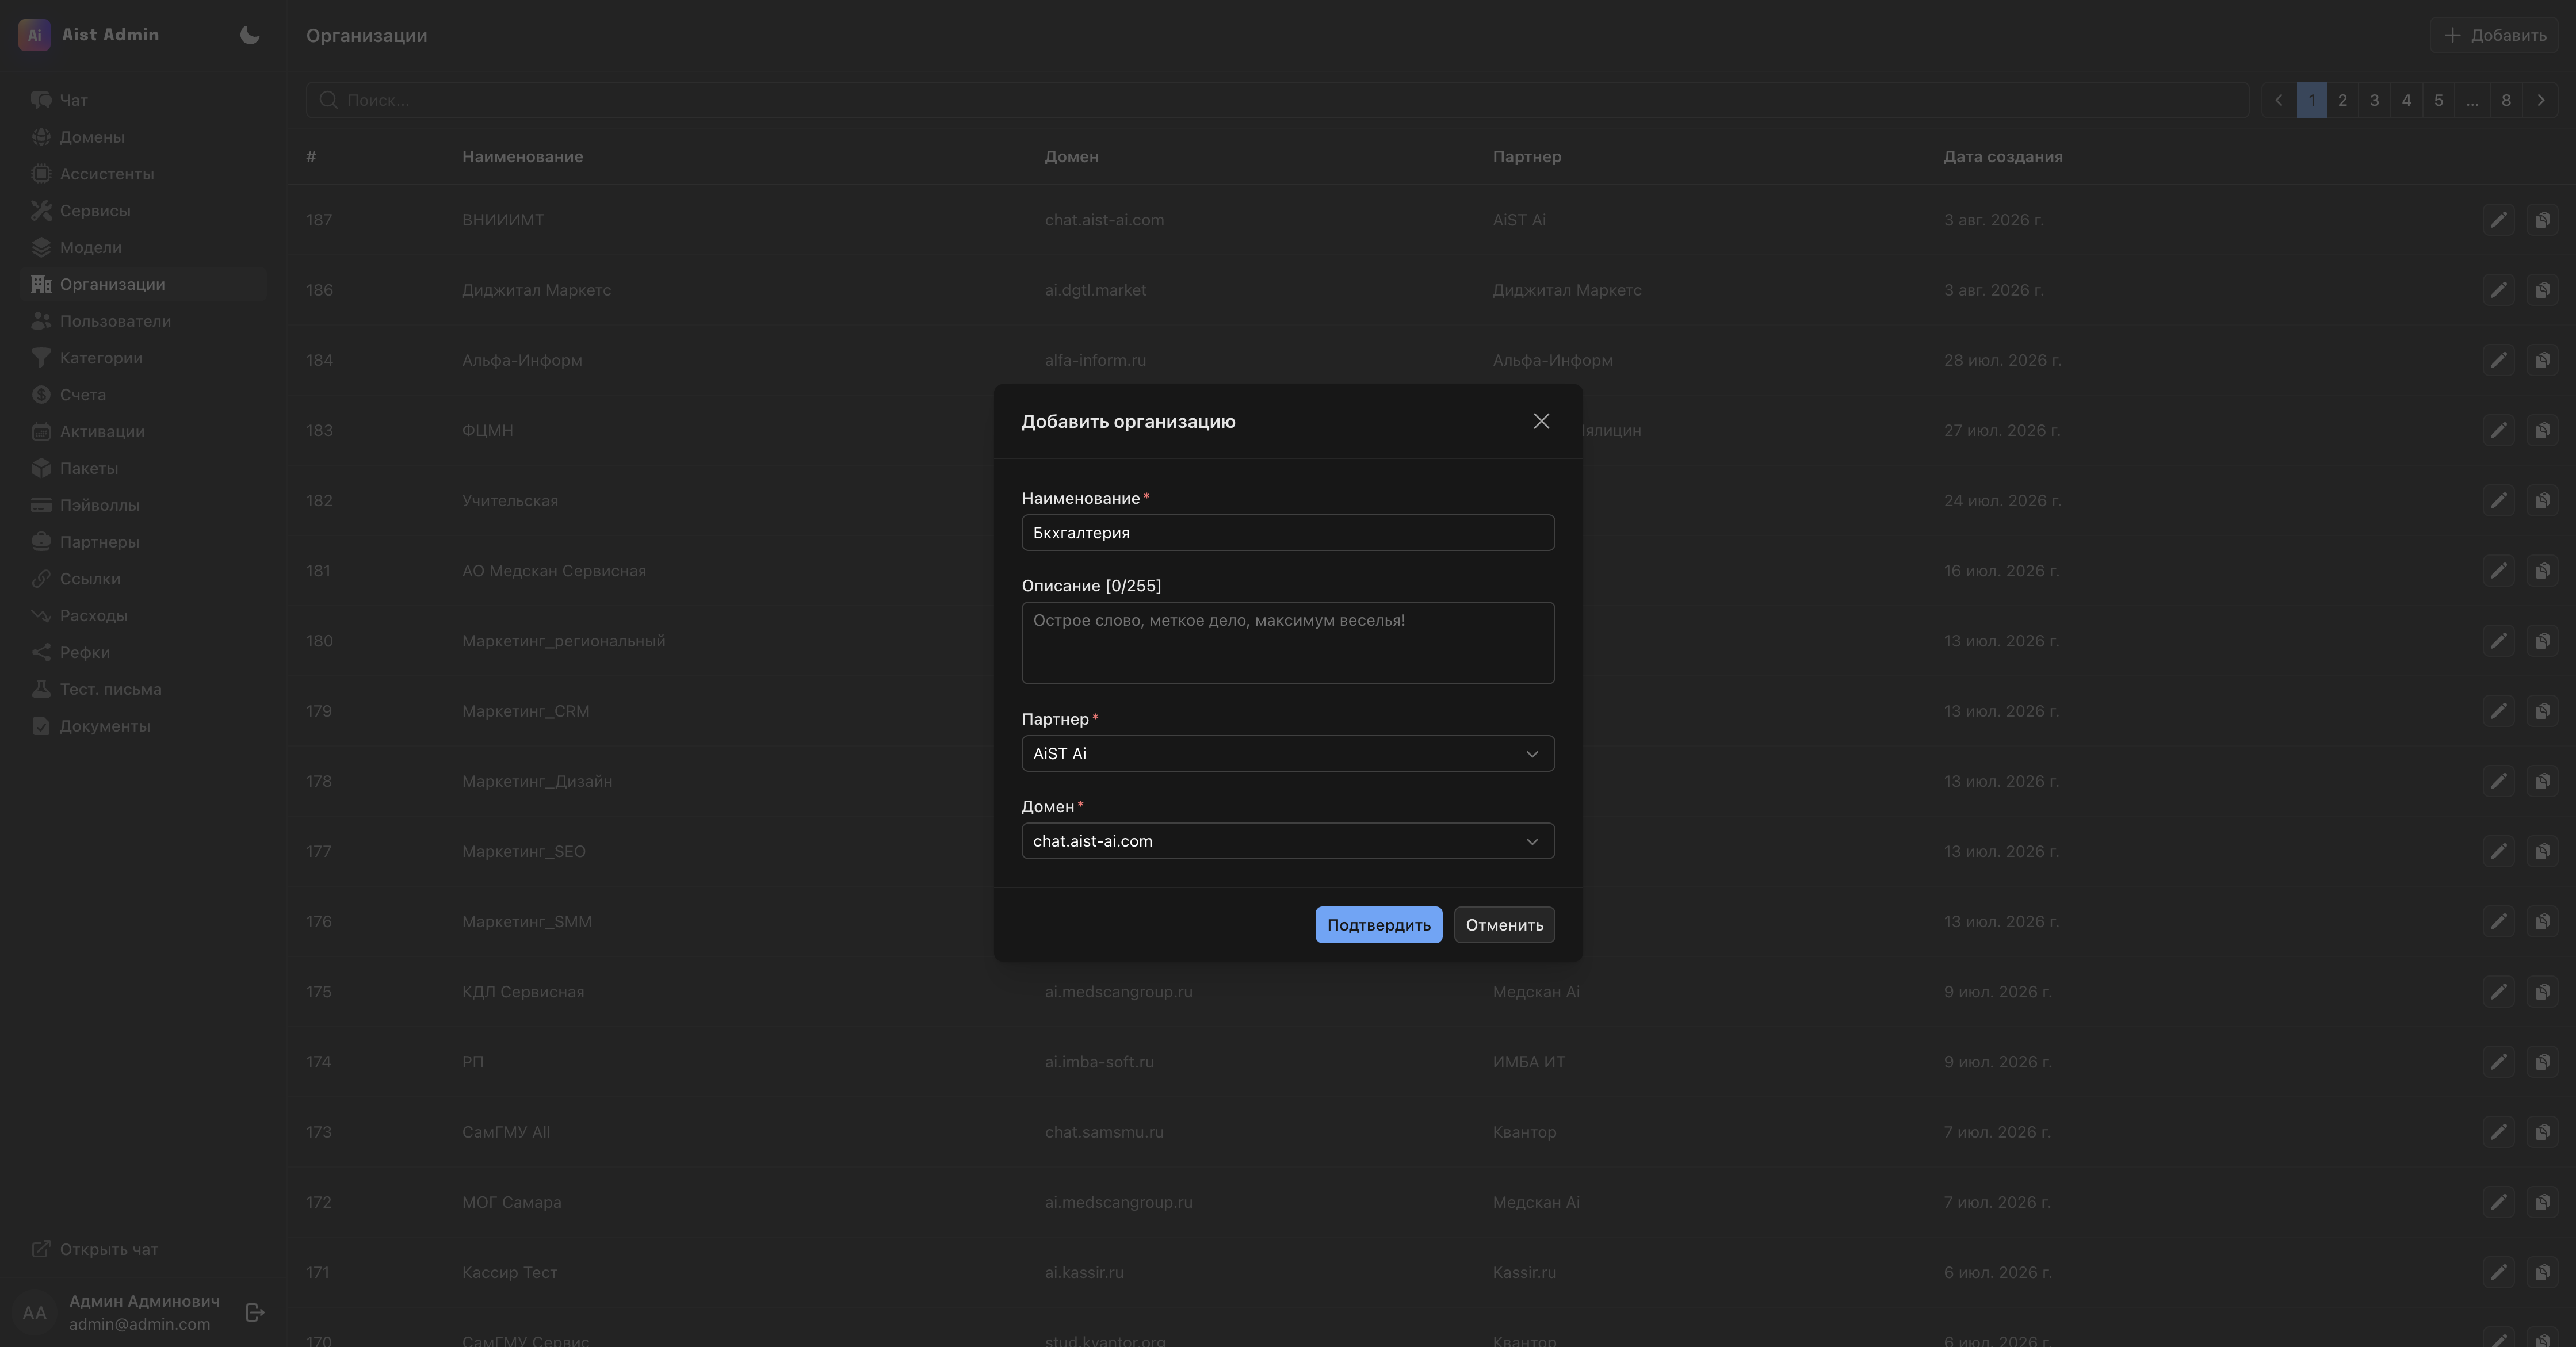
Task: Select Организации in the sidebar
Action: [x=143, y=284]
